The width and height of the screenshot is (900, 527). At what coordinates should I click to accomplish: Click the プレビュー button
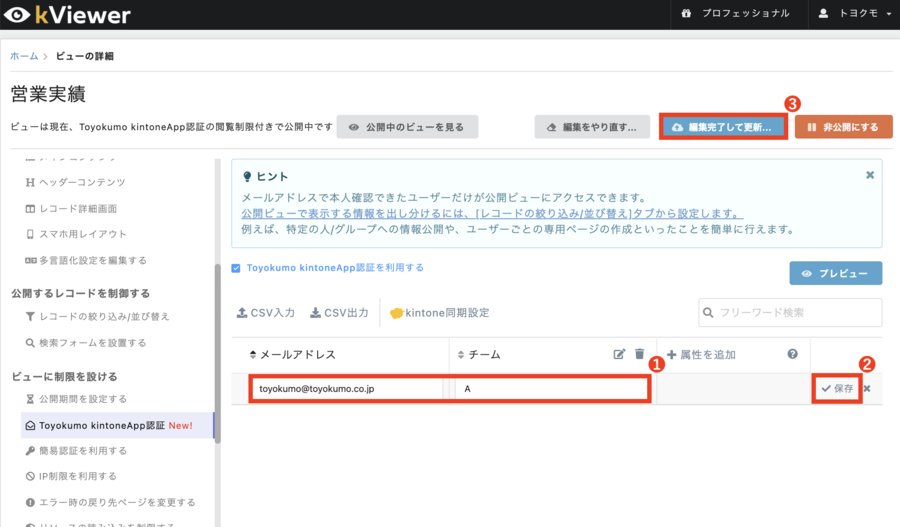836,273
